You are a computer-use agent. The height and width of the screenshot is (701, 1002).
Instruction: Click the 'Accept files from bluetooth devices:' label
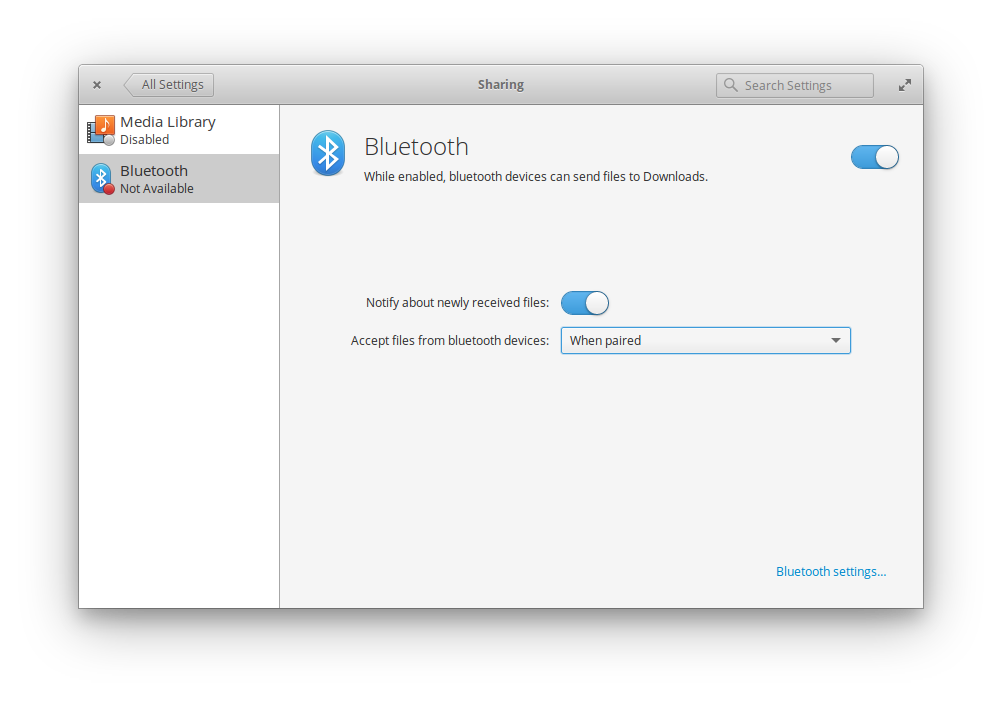pyautogui.click(x=450, y=341)
